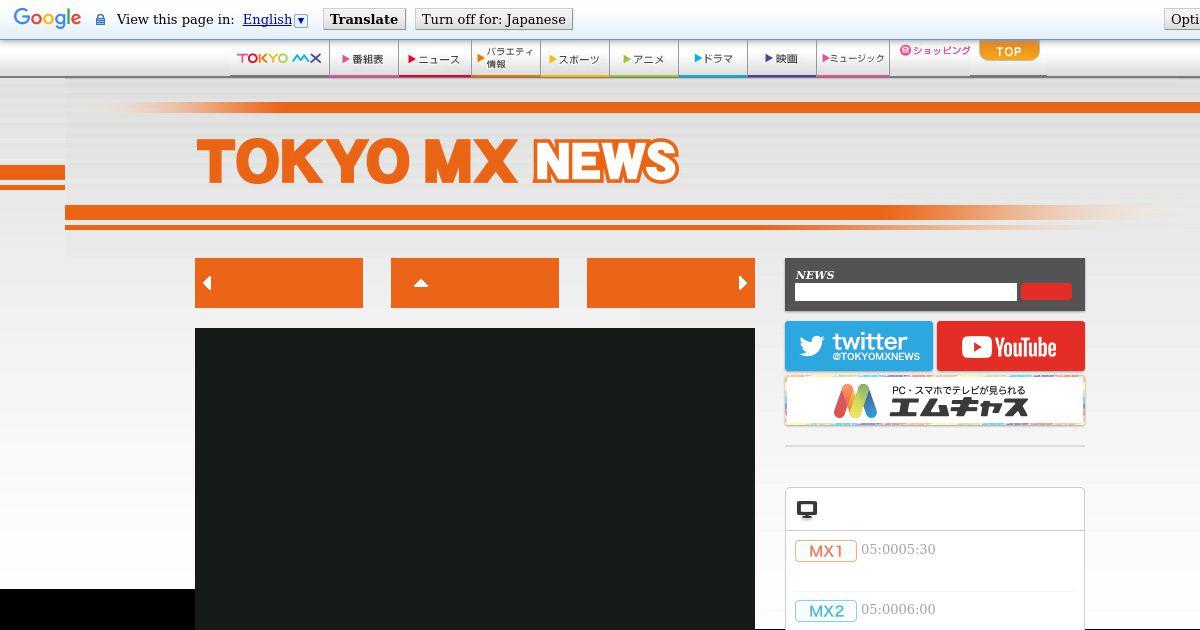The width and height of the screenshot is (1200, 630).
Task: Open the YouTube banner
Action: coord(1011,346)
